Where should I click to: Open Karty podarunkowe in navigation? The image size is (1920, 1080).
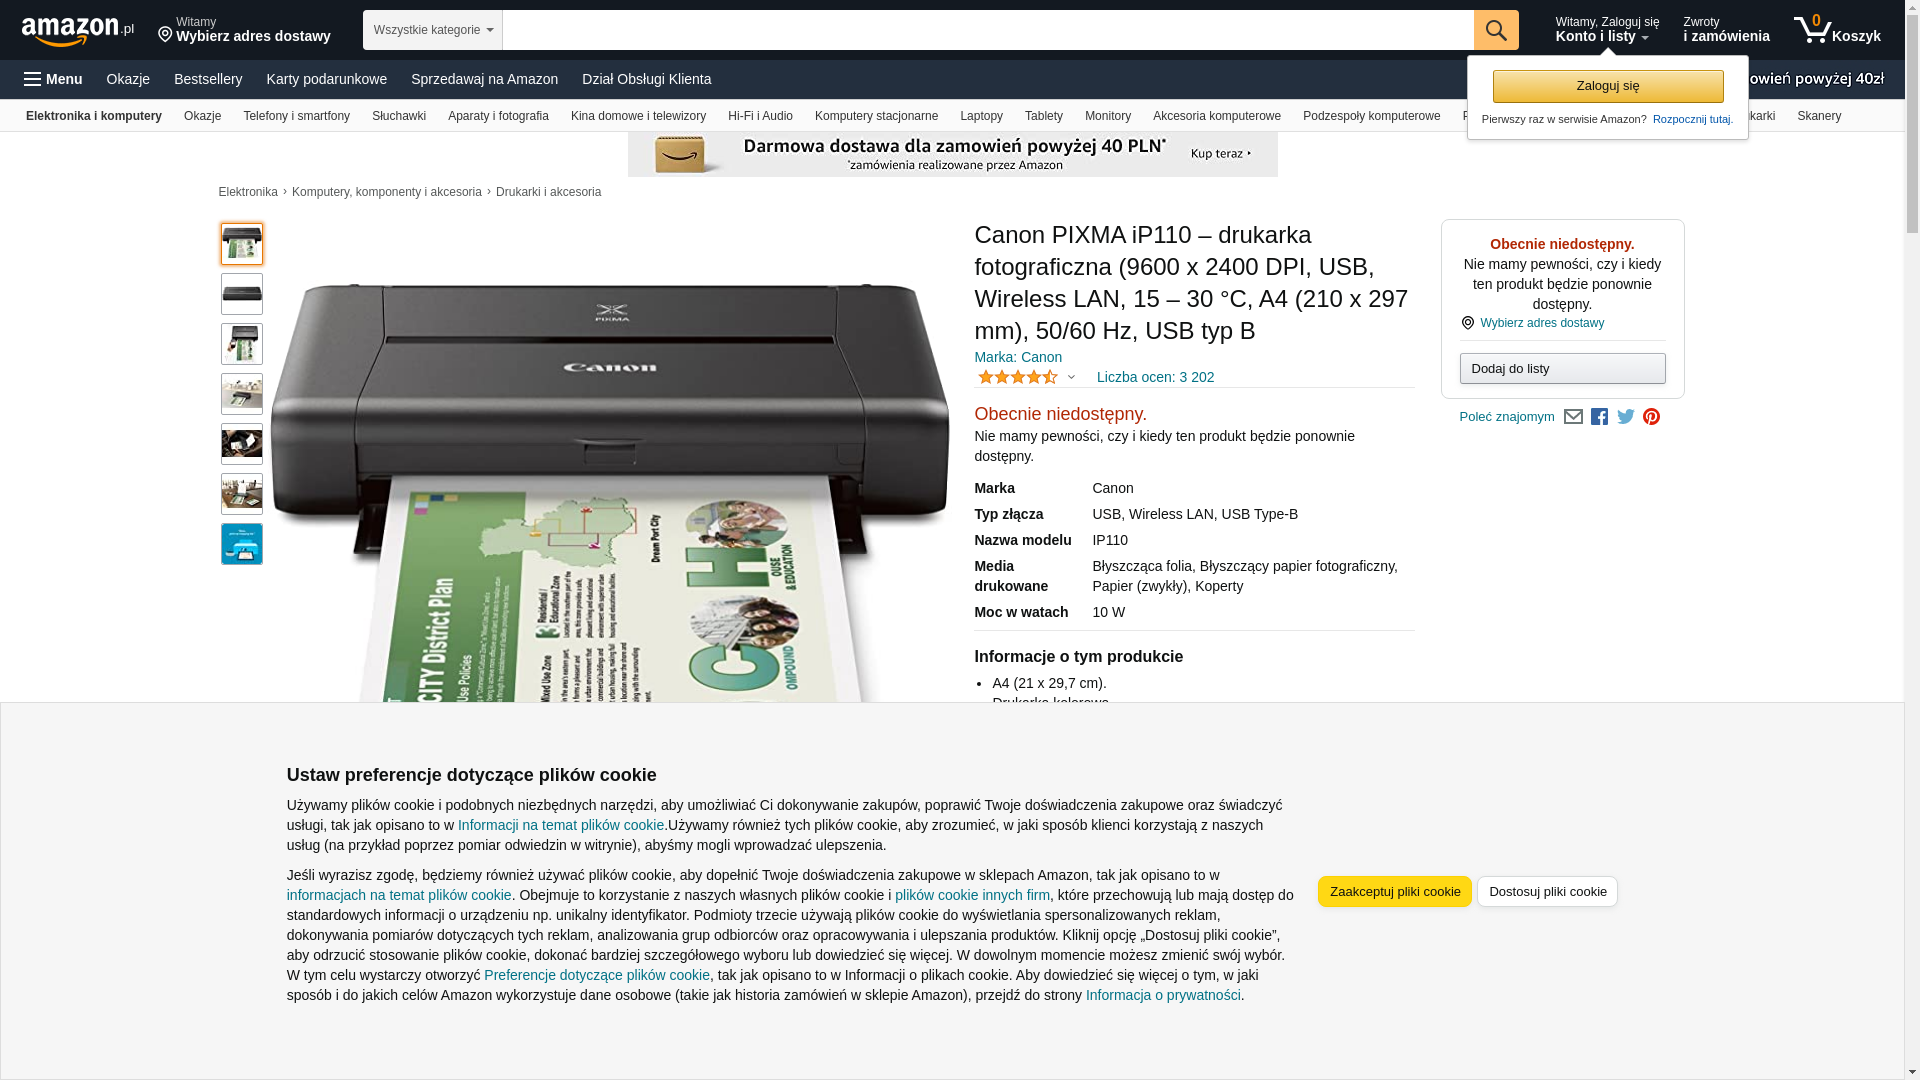point(326,79)
